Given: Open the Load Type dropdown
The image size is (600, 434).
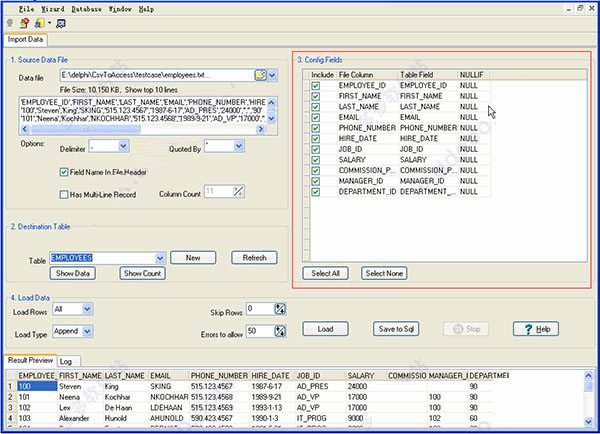Looking at the screenshot, I should [x=85, y=329].
